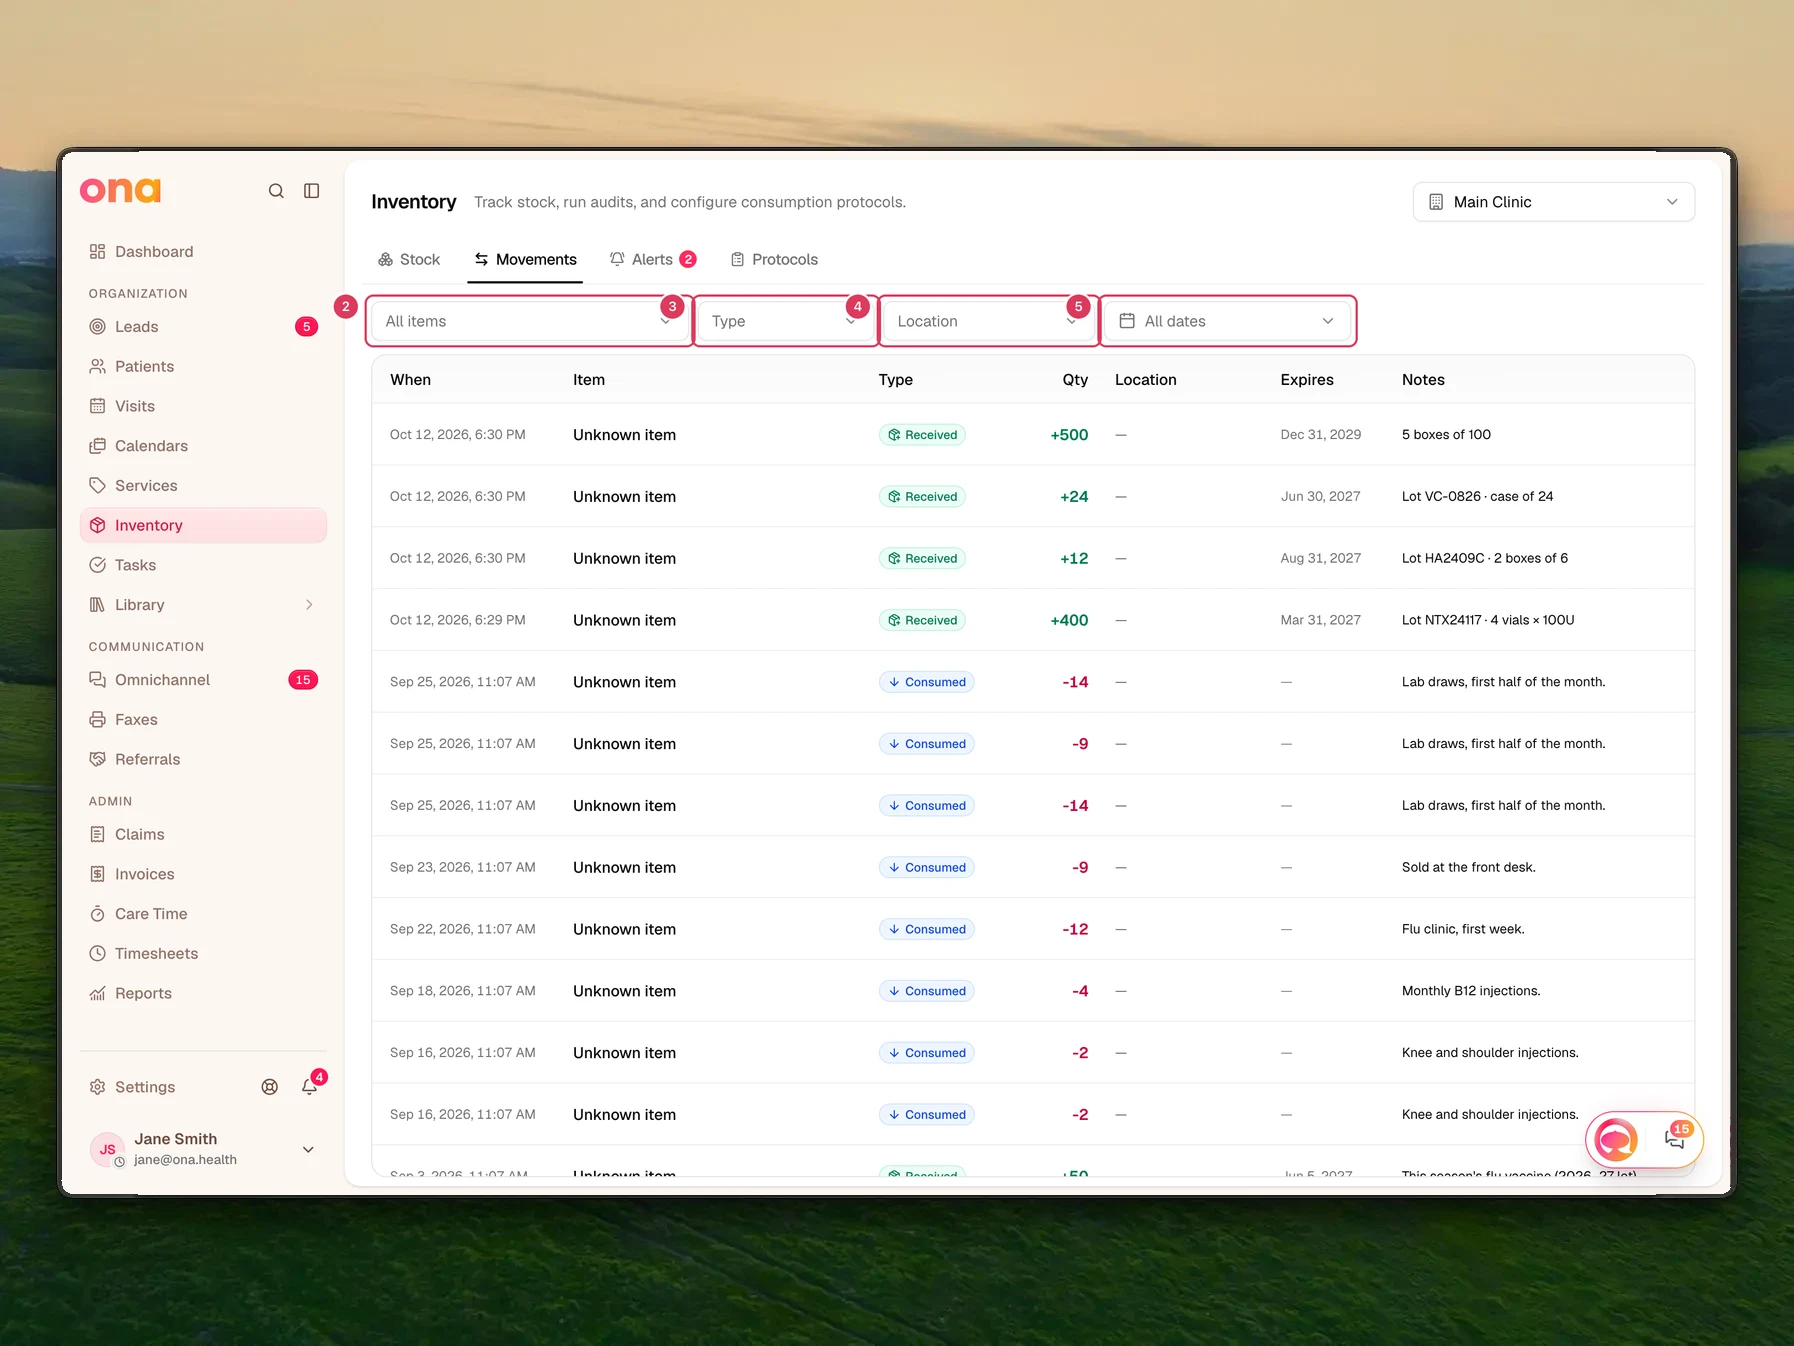
Task: Open Calendars in sidebar
Action: (203, 446)
